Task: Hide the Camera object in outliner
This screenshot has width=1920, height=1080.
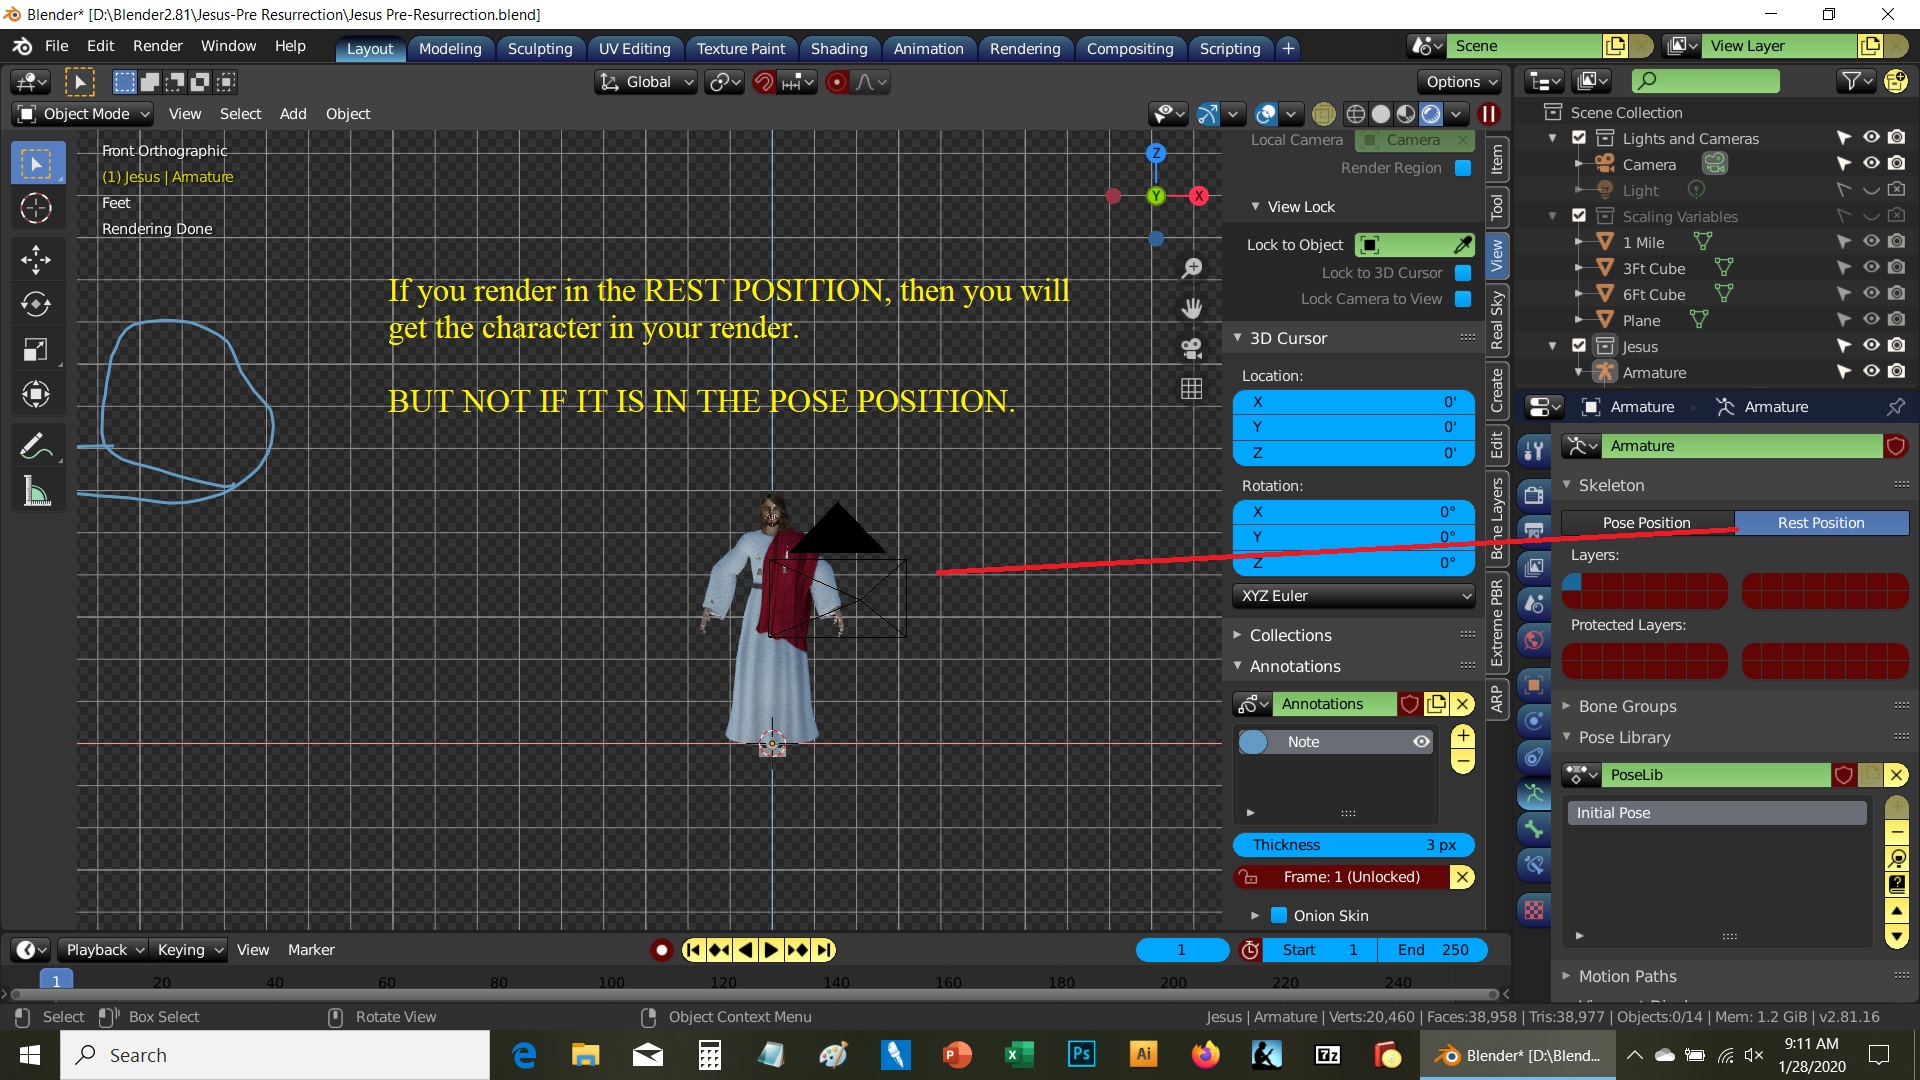Action: point(1871,164)
